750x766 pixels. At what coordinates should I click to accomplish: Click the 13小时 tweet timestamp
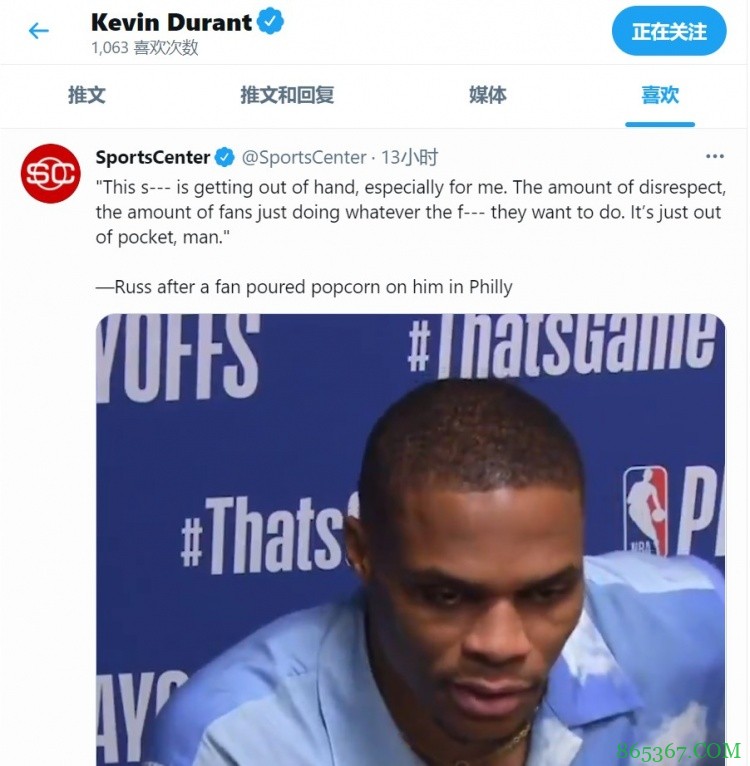click(x=409, y=157)
